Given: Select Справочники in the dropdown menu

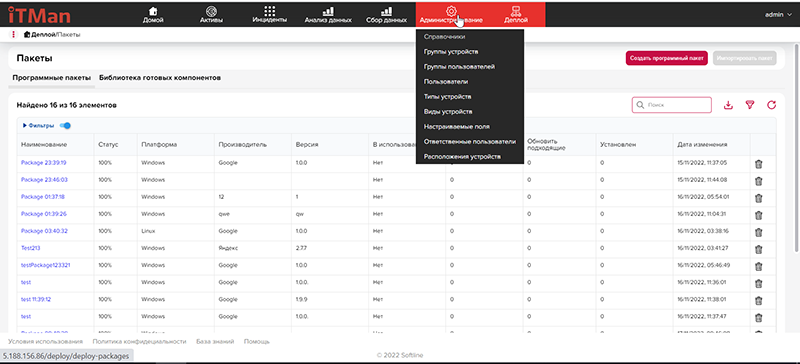Looking at the screenshot, I should coord(444,37).
